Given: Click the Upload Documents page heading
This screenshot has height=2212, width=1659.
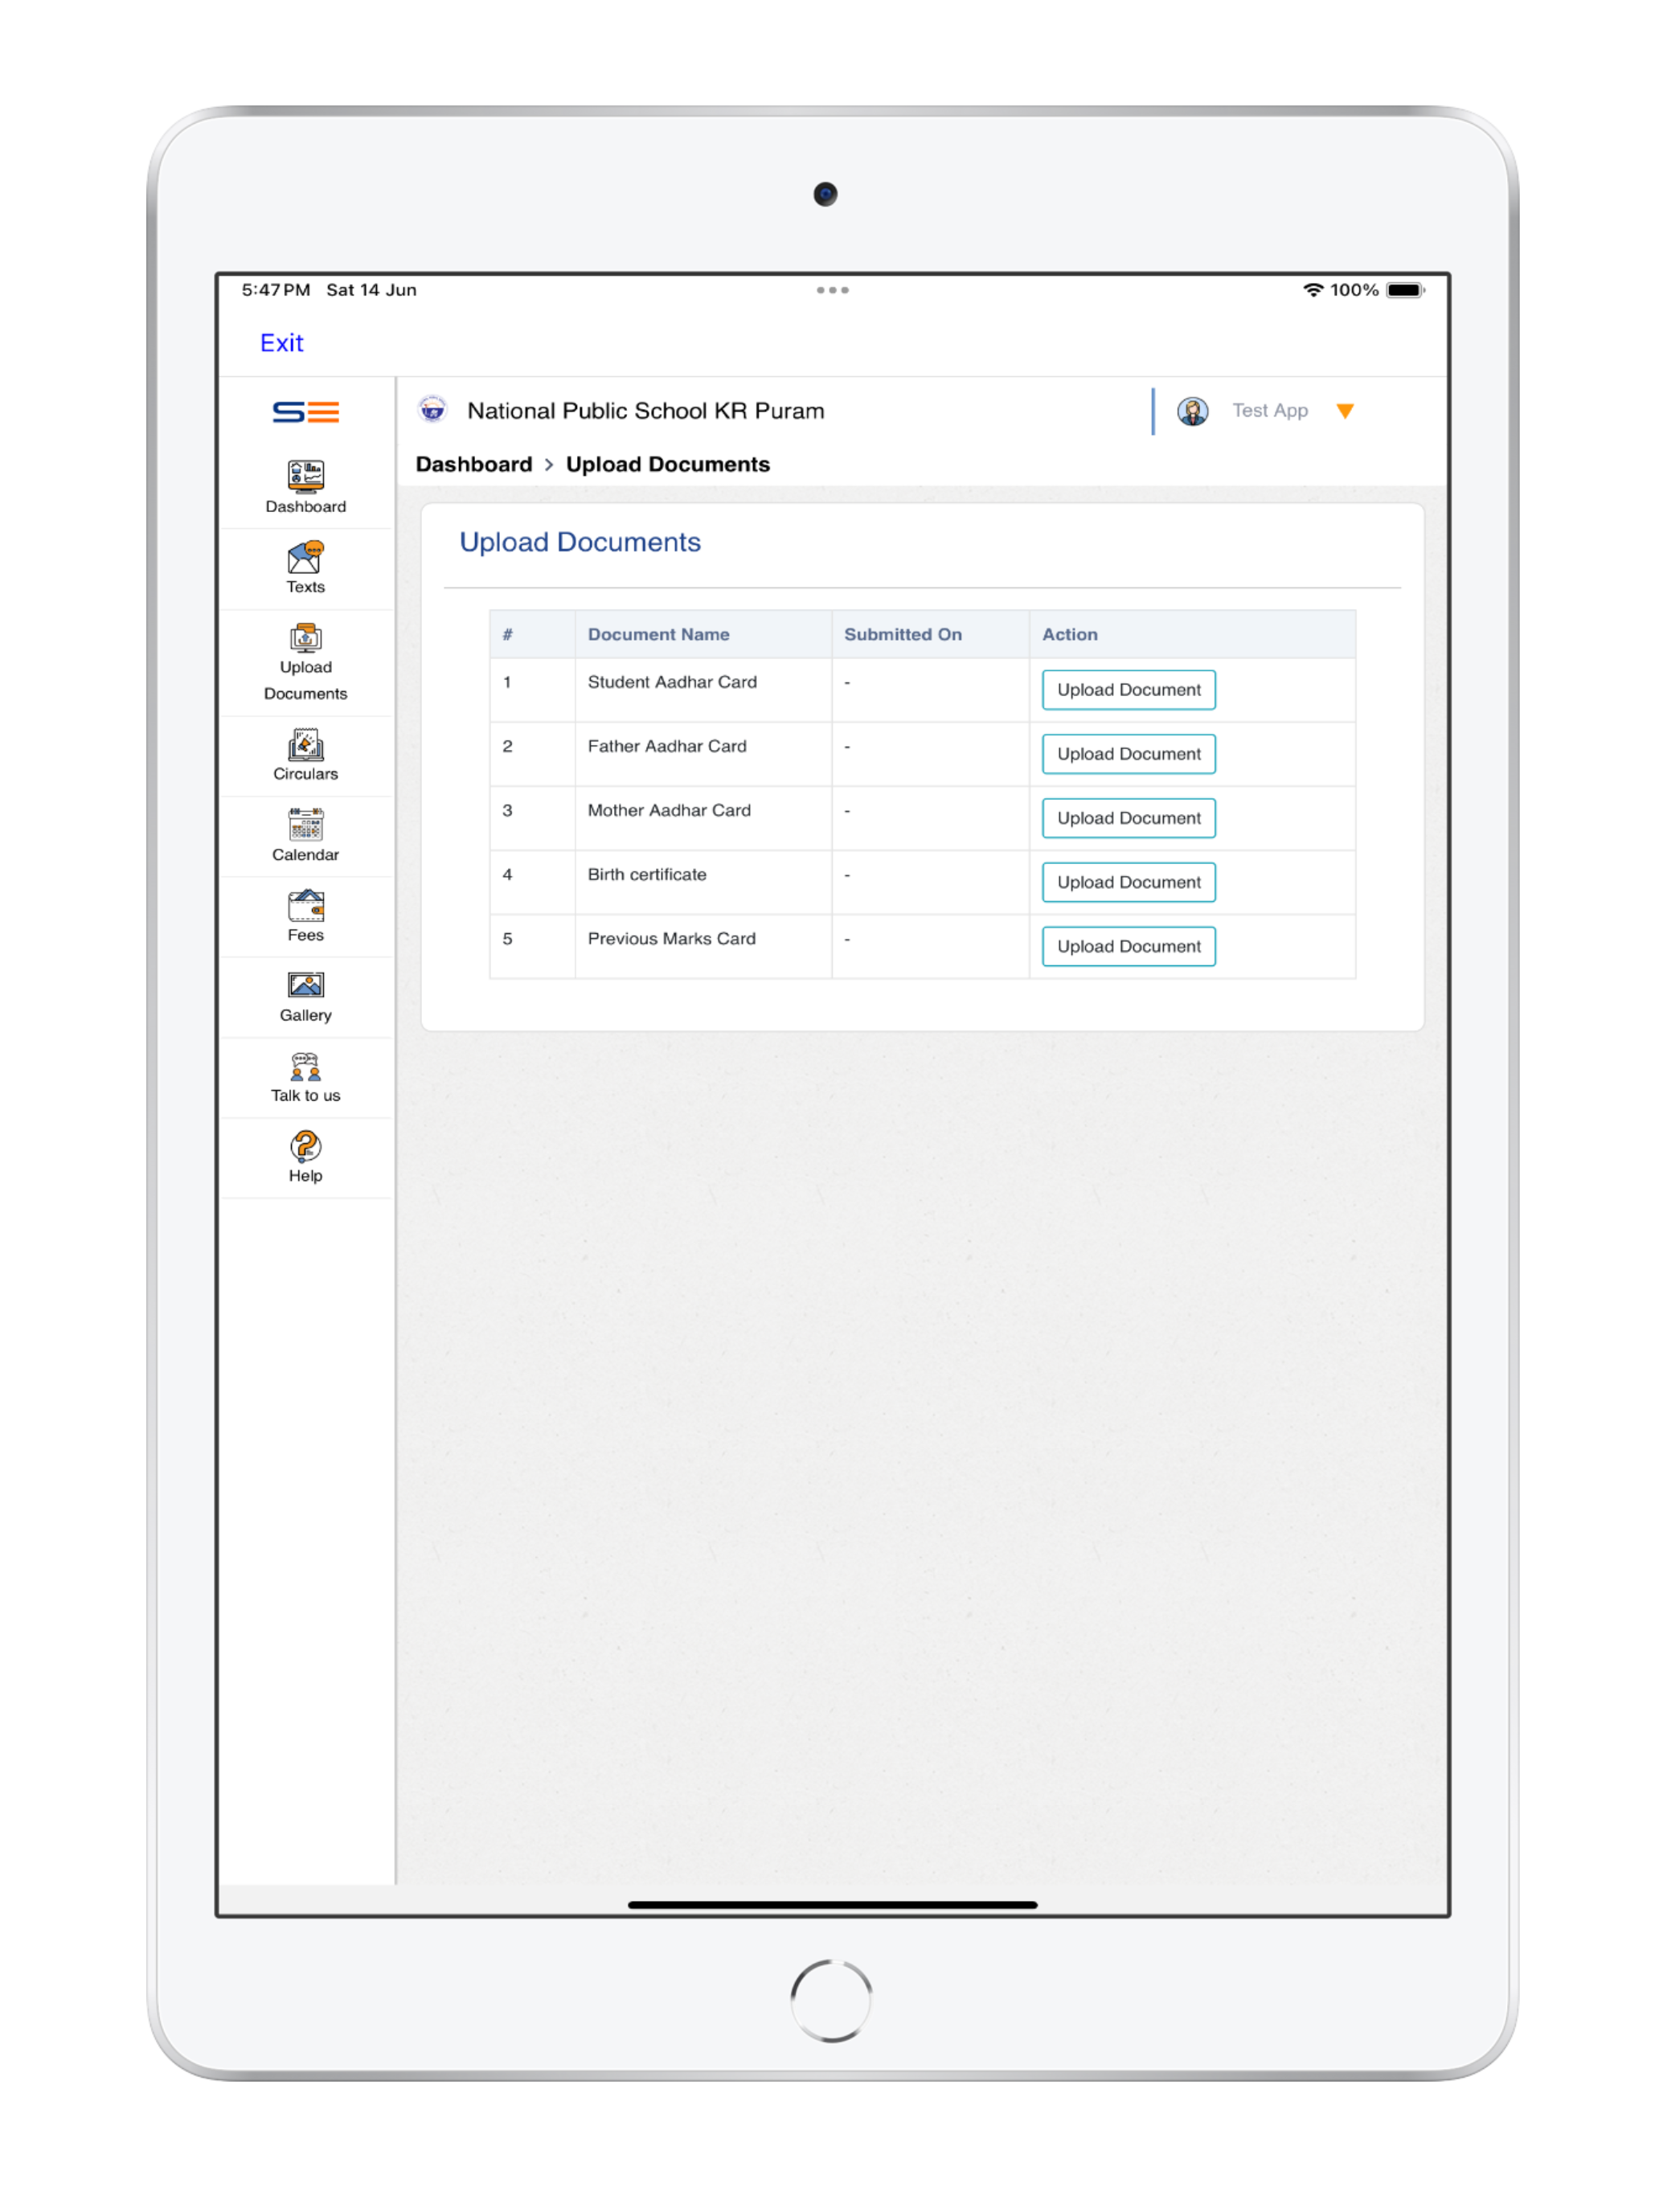Looking at the screenshot, I should [x=580, y=542].
